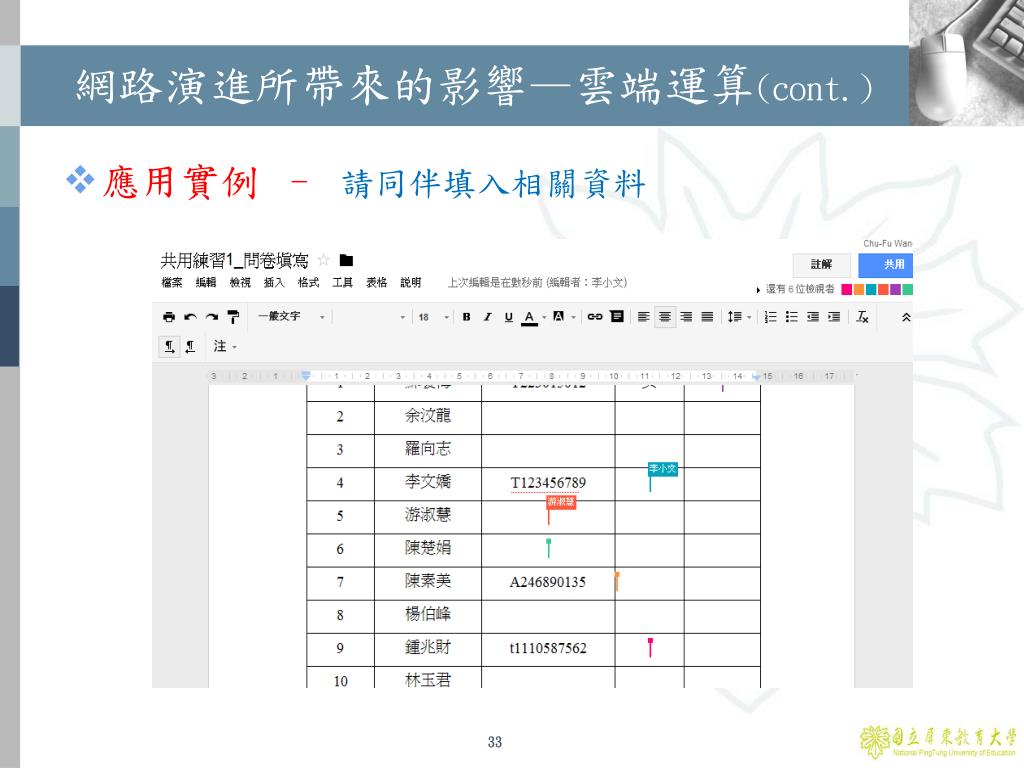Expand the 還有 6 位檢視者 viewer list
The width and height of the screenshot is (1024, 768).
795,289
